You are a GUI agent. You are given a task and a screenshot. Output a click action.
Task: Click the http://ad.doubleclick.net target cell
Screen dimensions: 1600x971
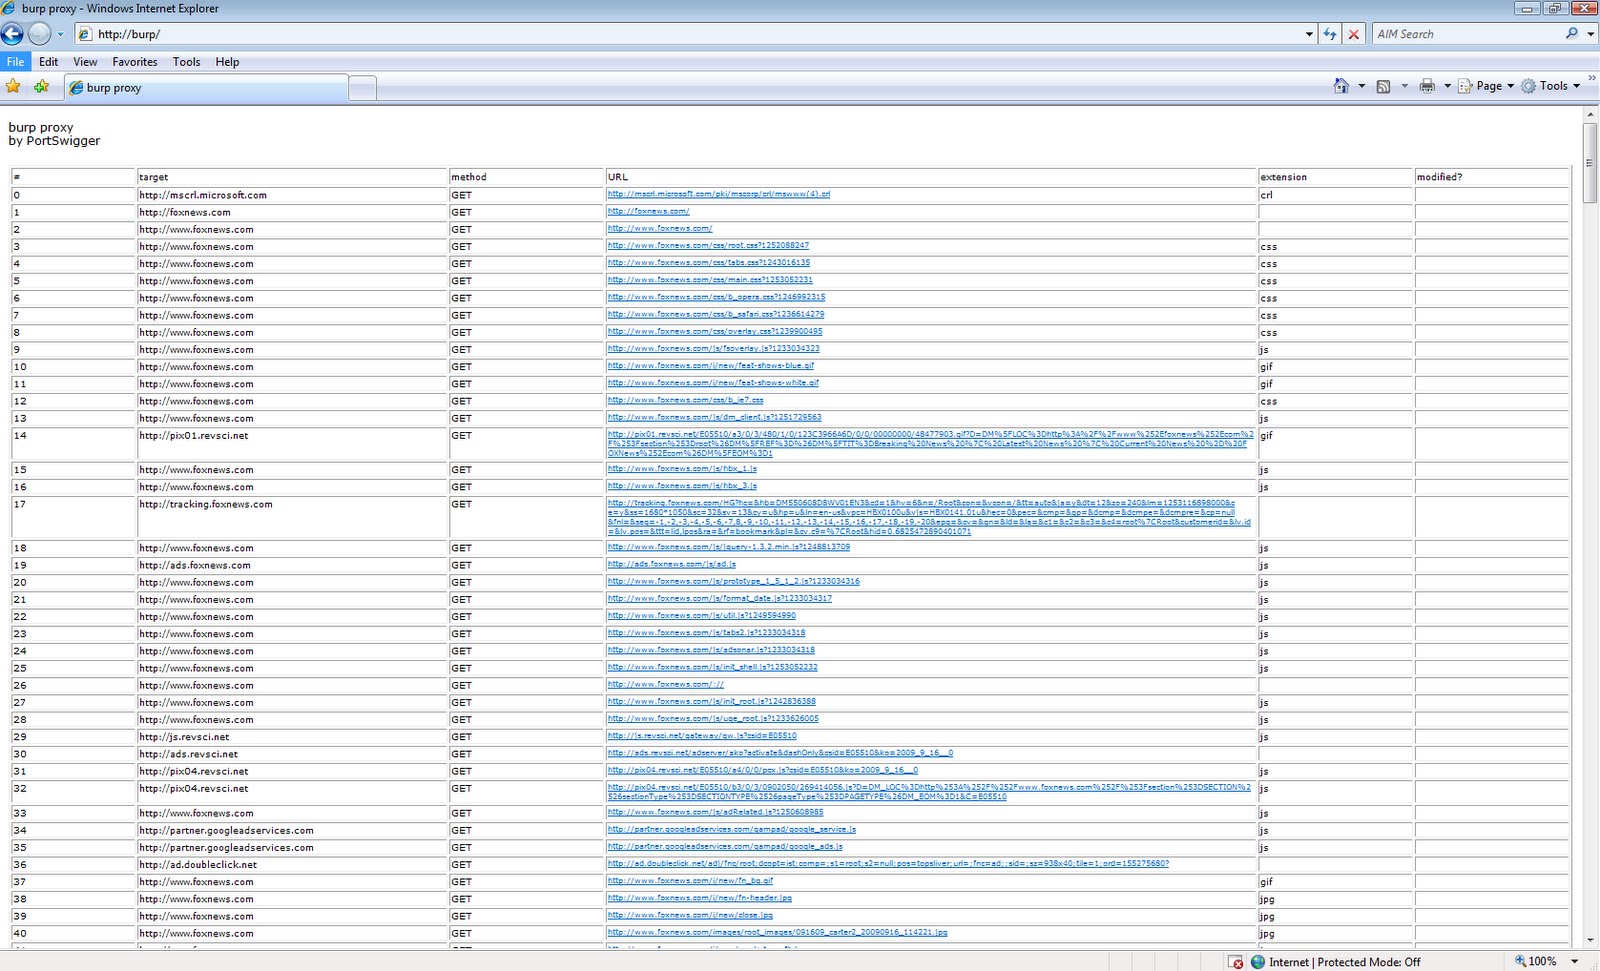click(292, 865)
